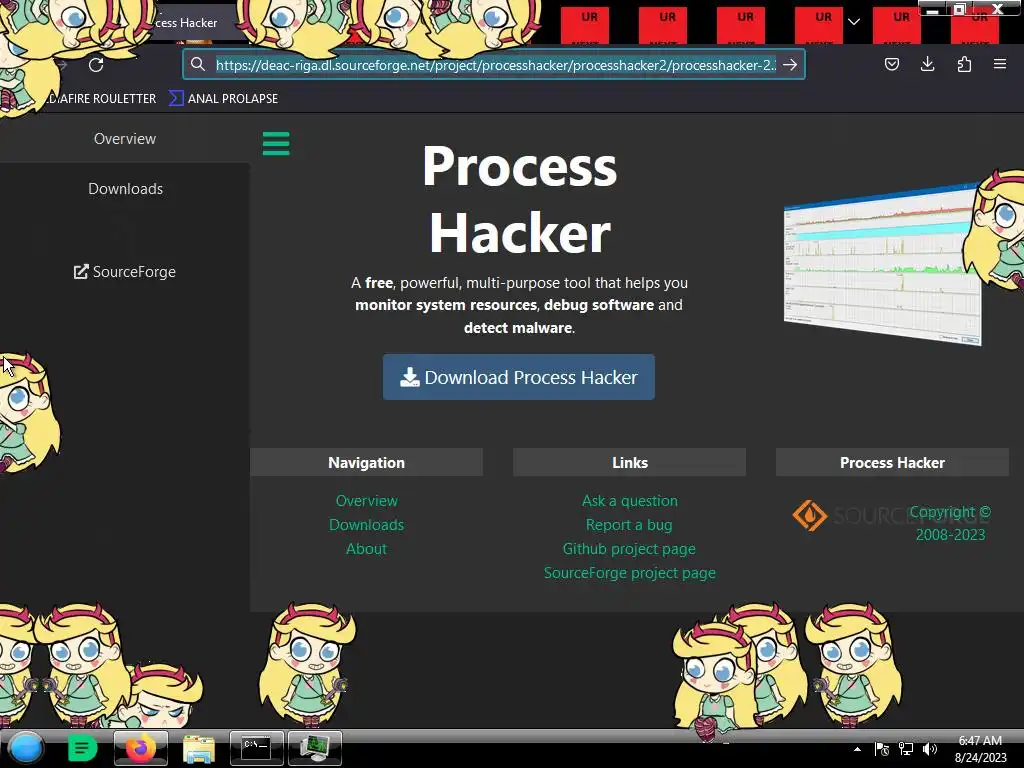Open the system monitor taskbar icon
Image resolution: width=1024 pixels, height=768 pixels.
pos(315,748)
